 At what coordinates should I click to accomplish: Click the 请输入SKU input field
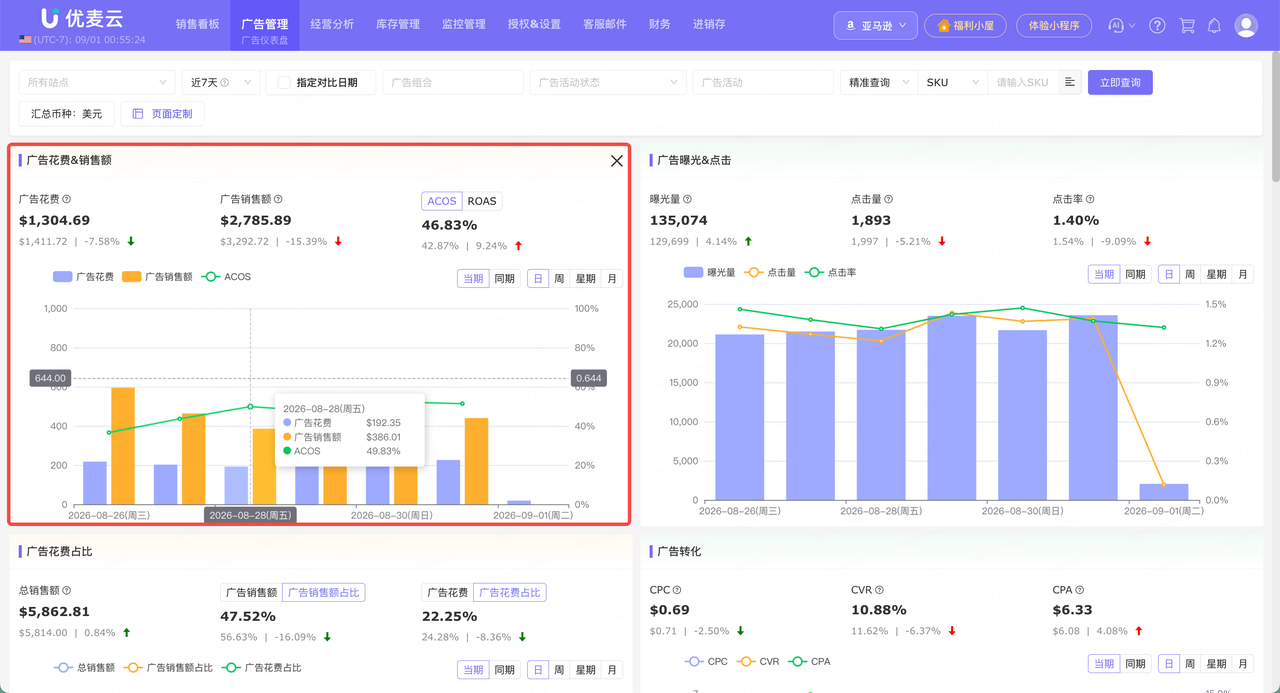pyautogui.click(x=1023, y=82)
